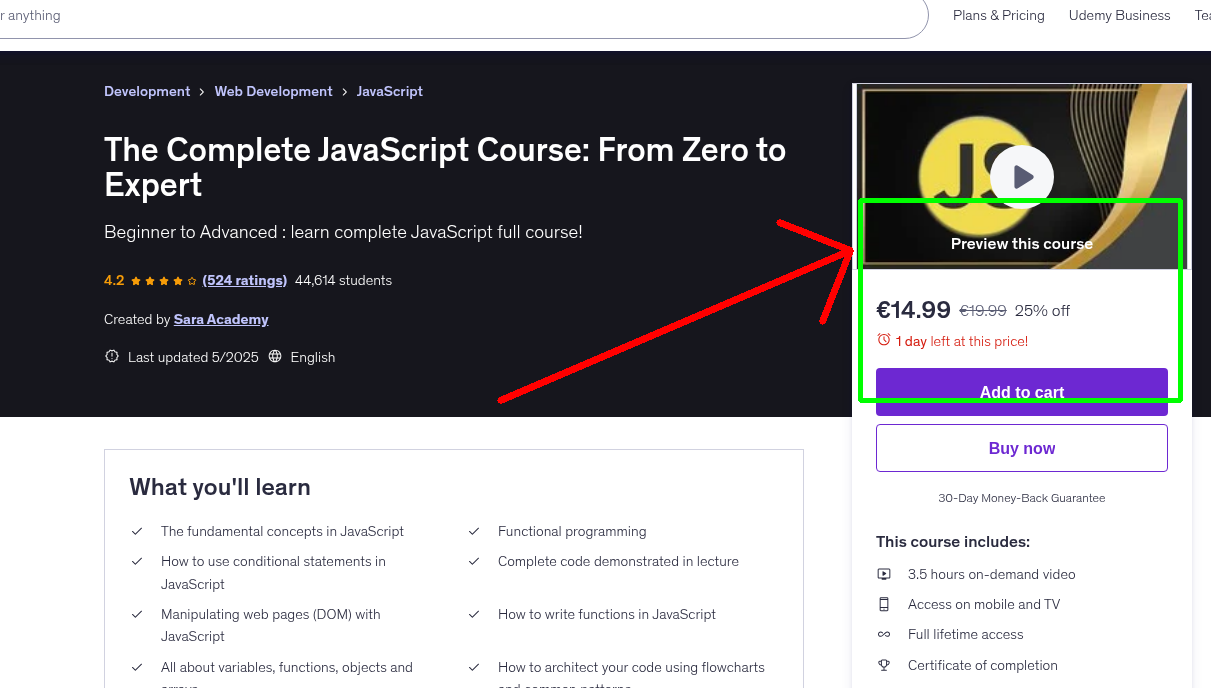Click the globe icon beside English

(x=275, y=357)
